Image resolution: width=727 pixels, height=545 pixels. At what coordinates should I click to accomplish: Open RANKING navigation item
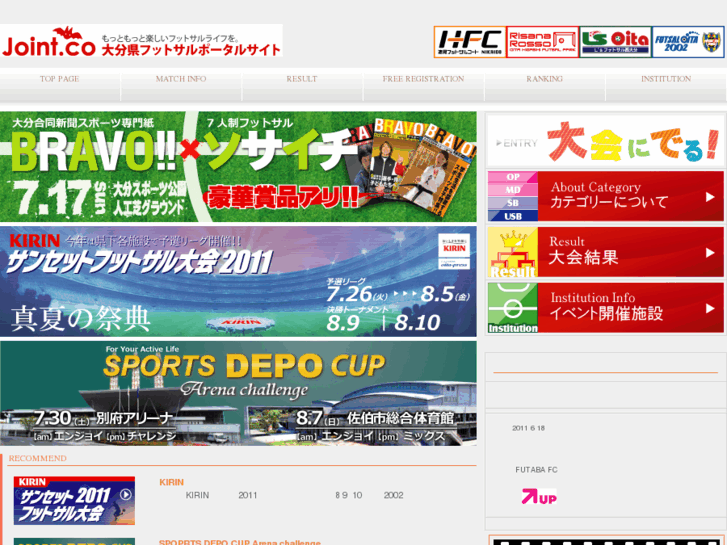(544, 79)
